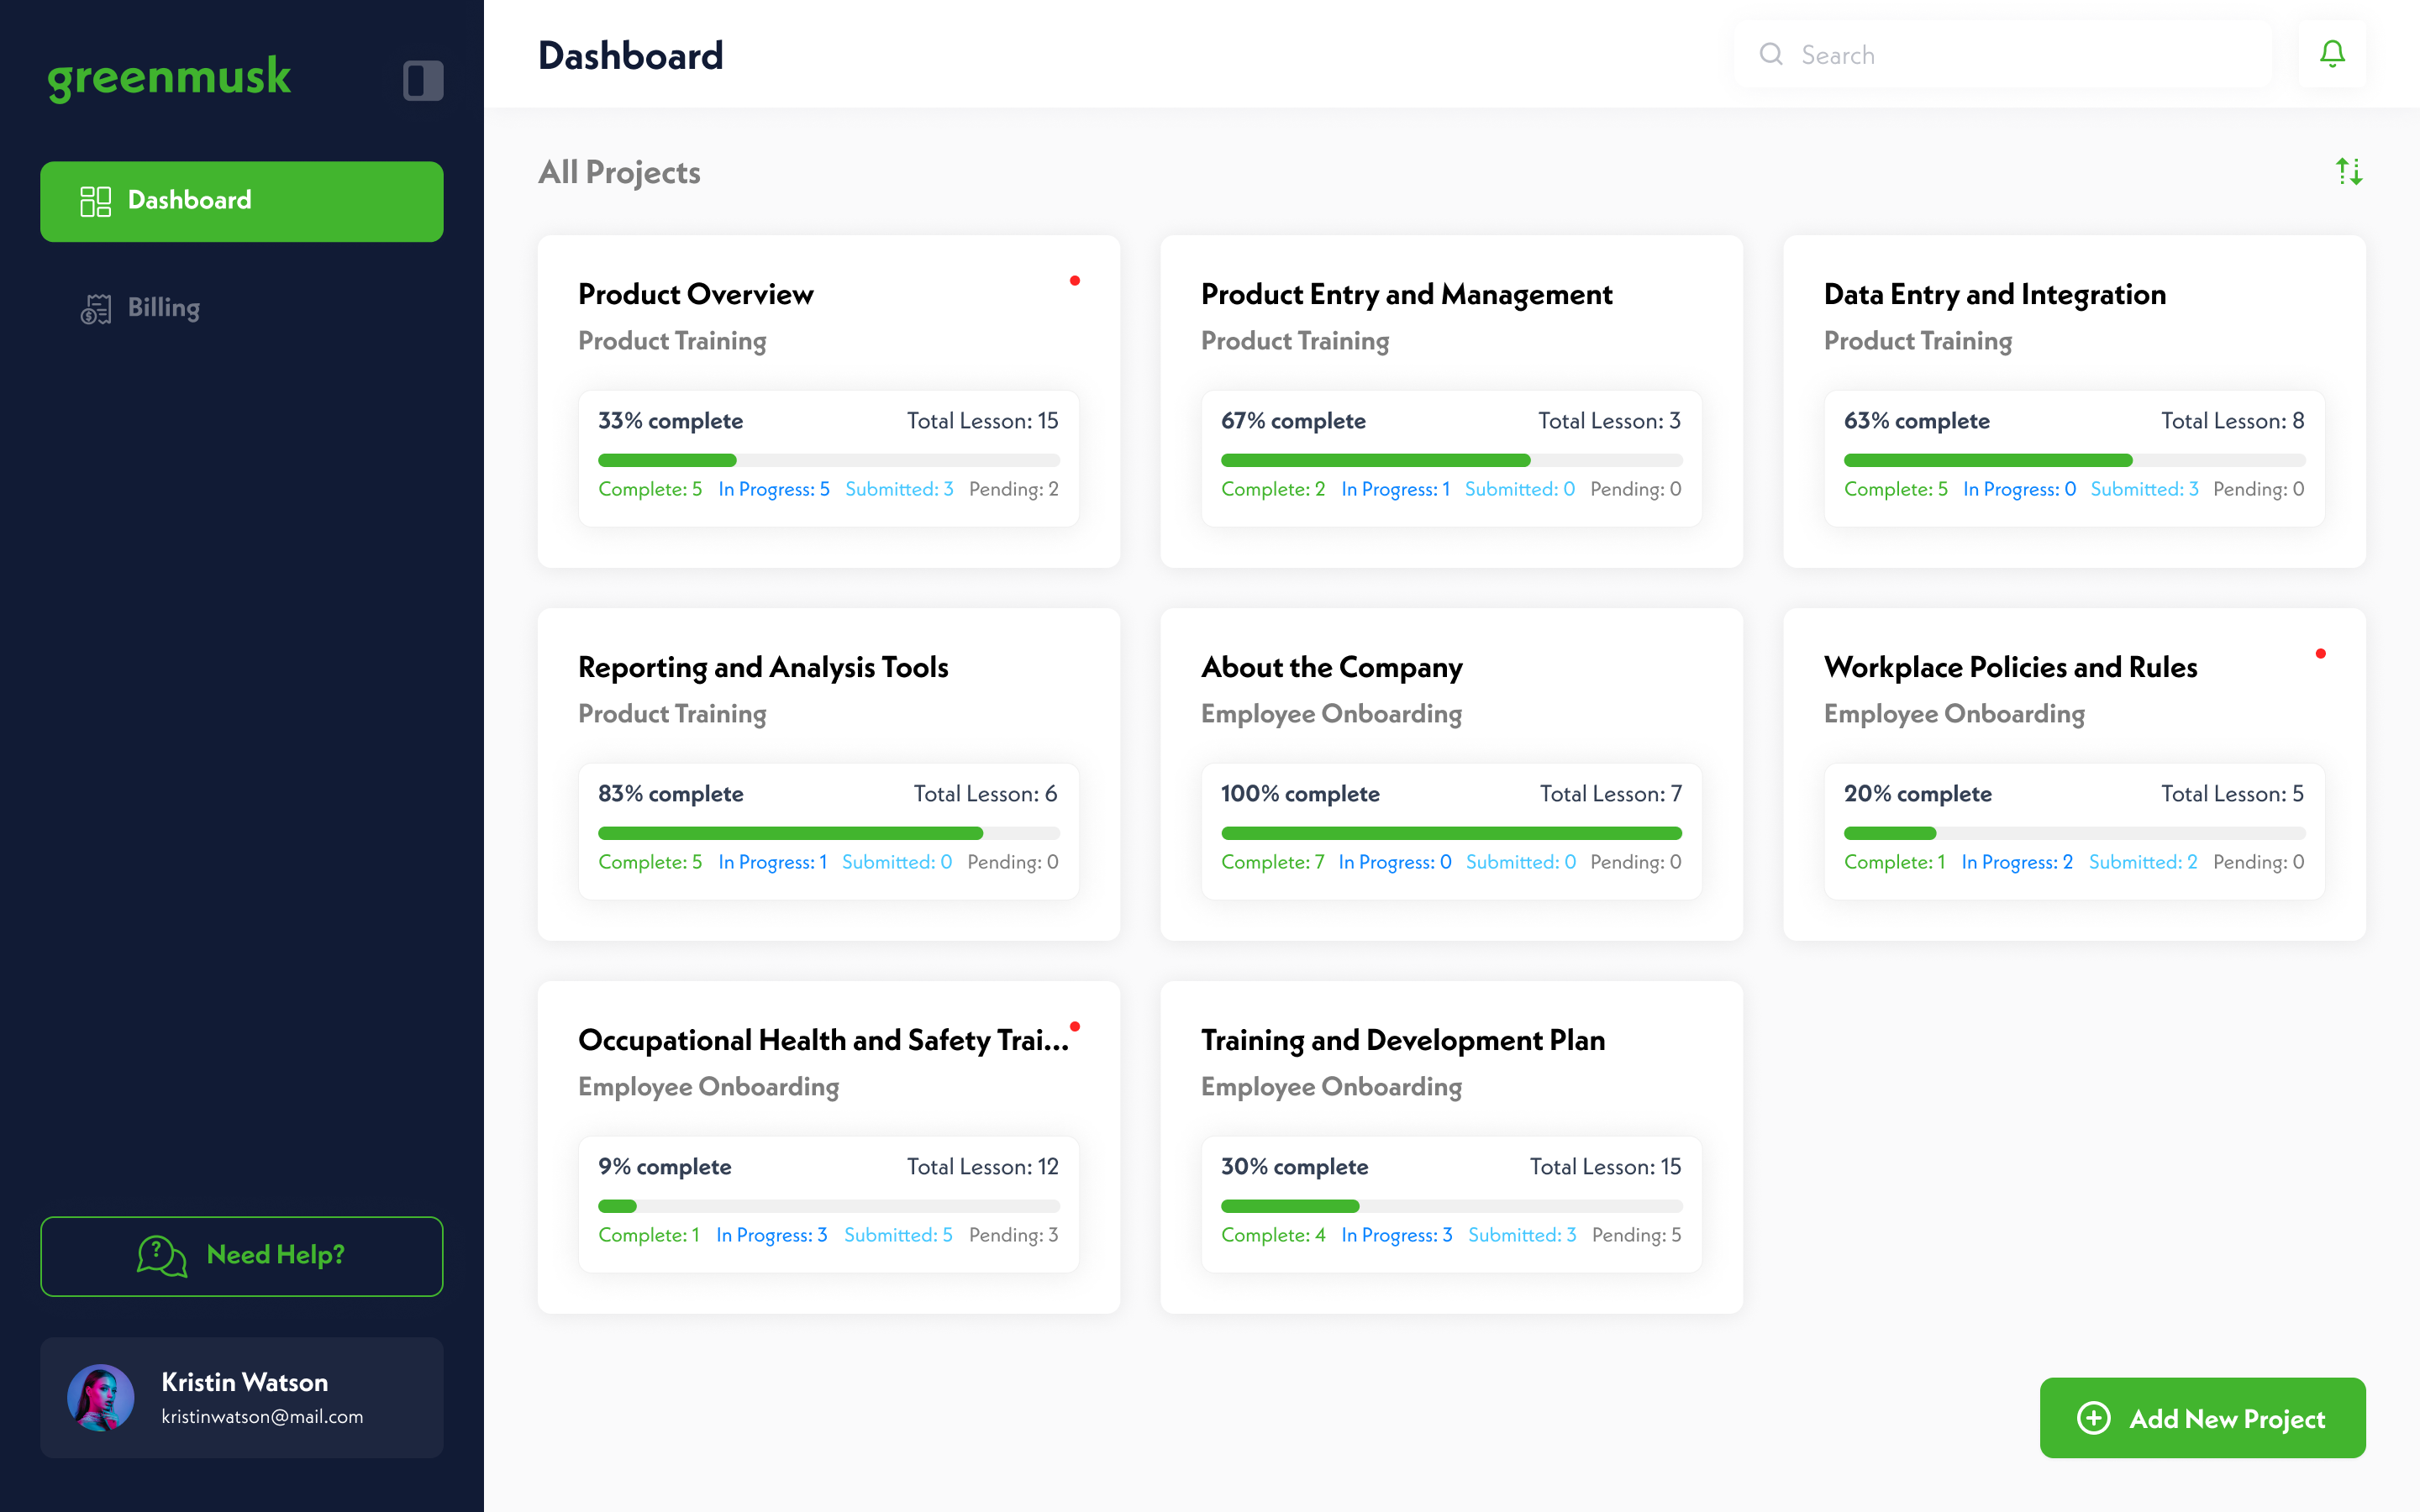The width and height of the screenshot is (2420, 1512).
Task: Click the plus circle icon for new project
Action: pyautogui.click(x=2093, y=1418)
